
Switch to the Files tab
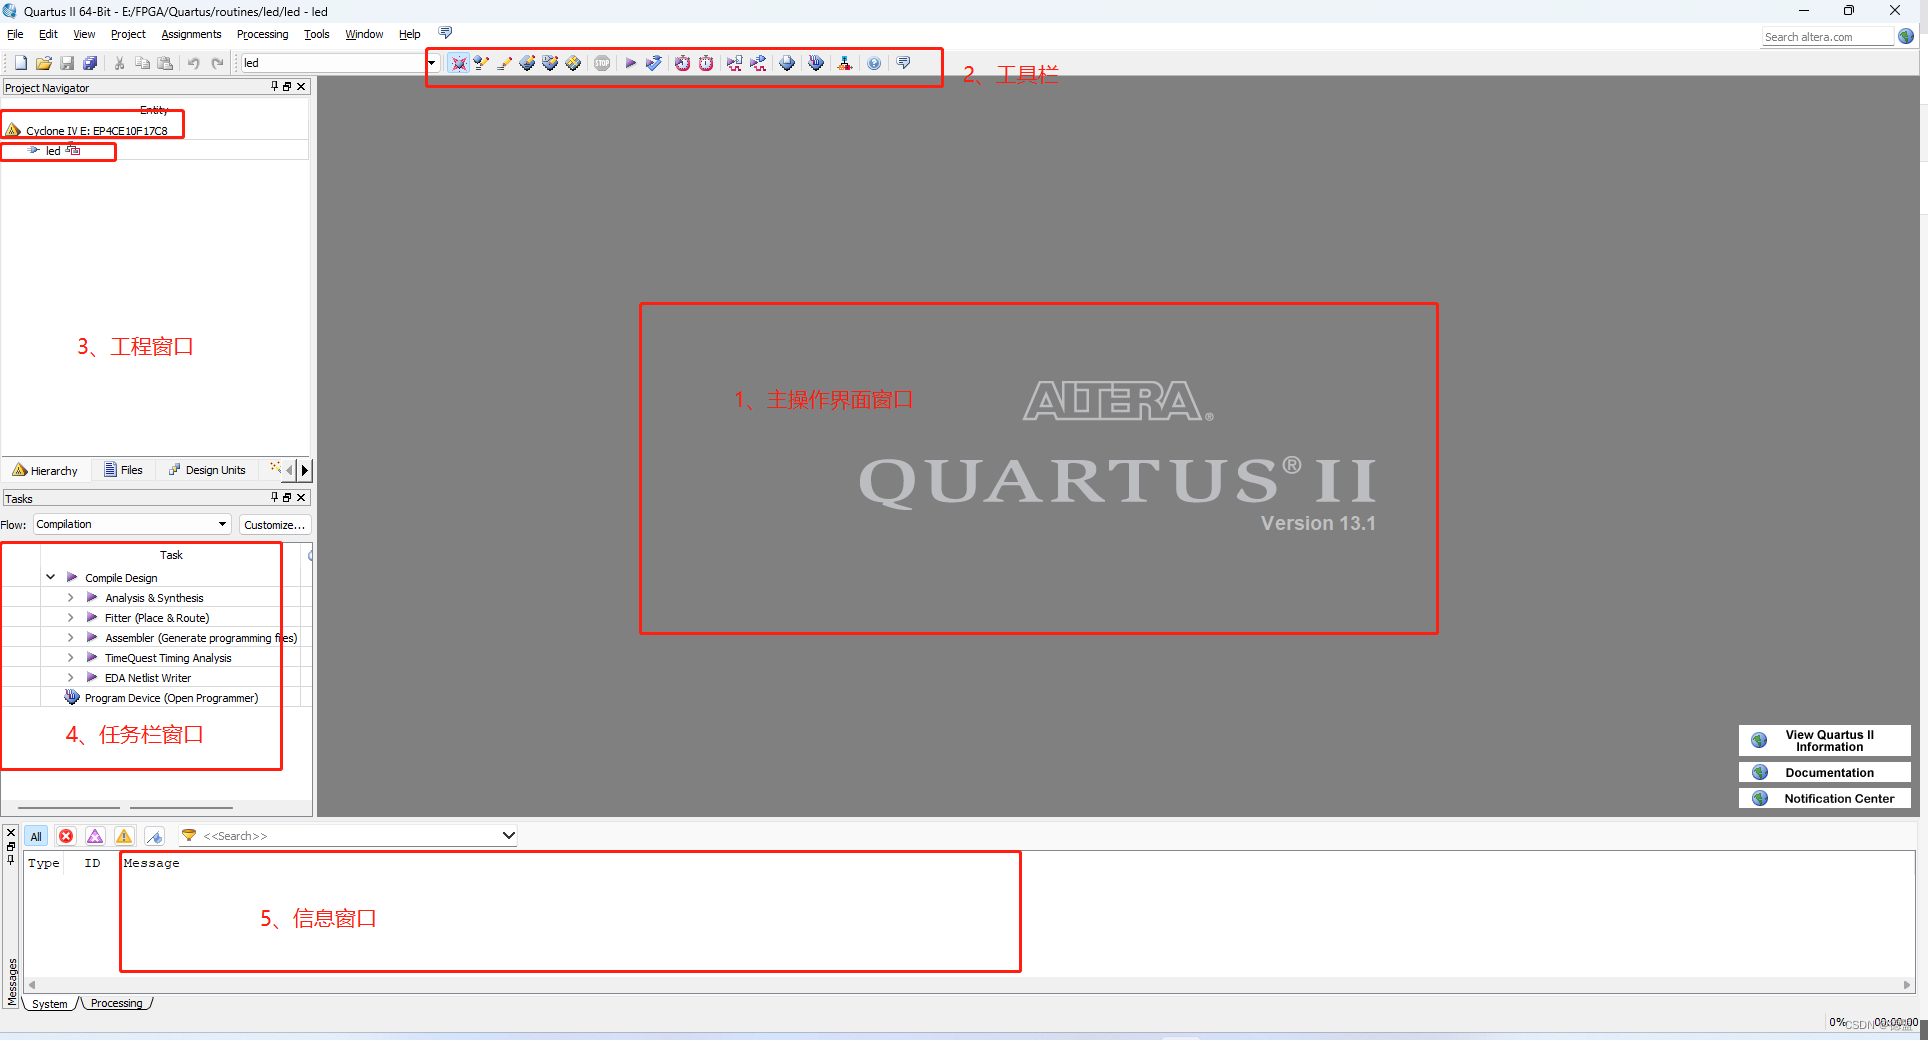point(124,470)
